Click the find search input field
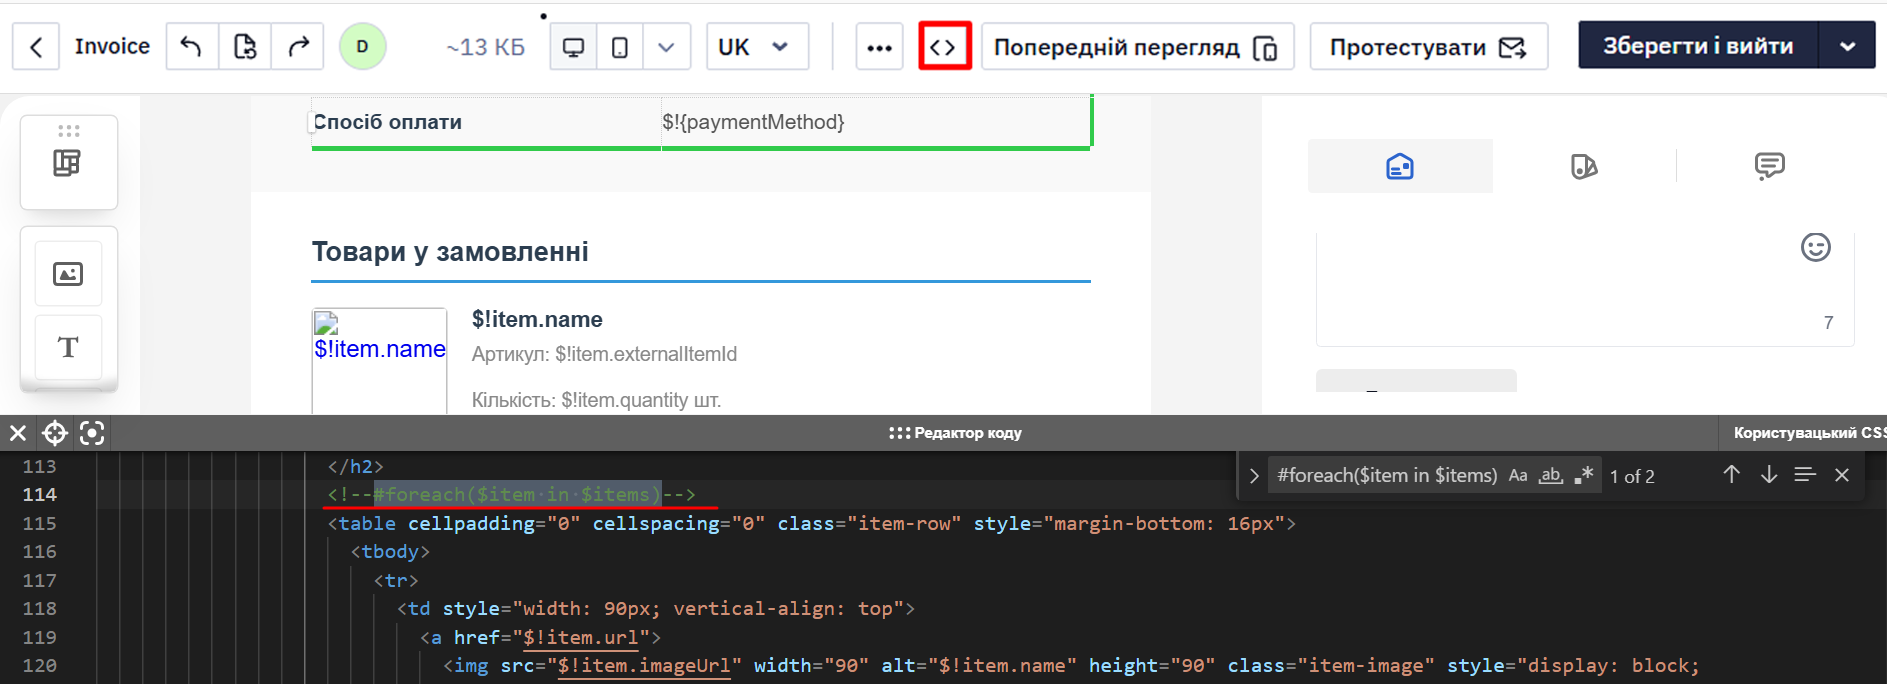Image resolution: width=1887 pixels, height=684 pixels. pyautogui.click(x=1385, y=476)
